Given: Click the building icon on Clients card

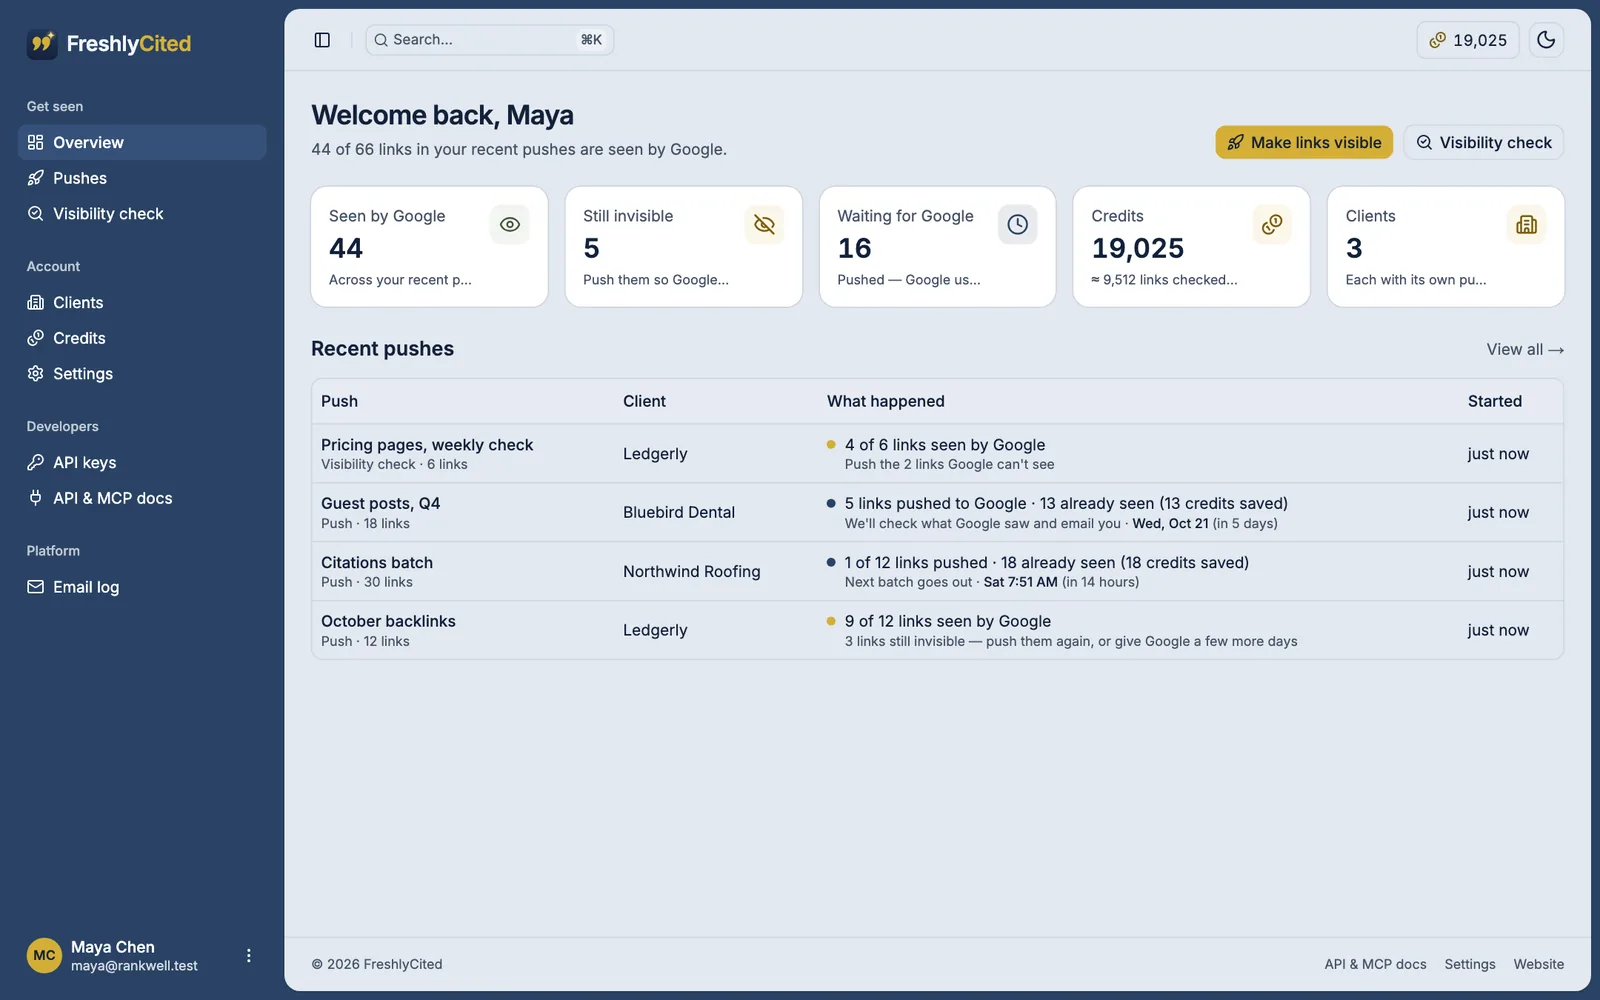Looking at the screenshot, I should pyautogui.click(x=1526, y=225).
